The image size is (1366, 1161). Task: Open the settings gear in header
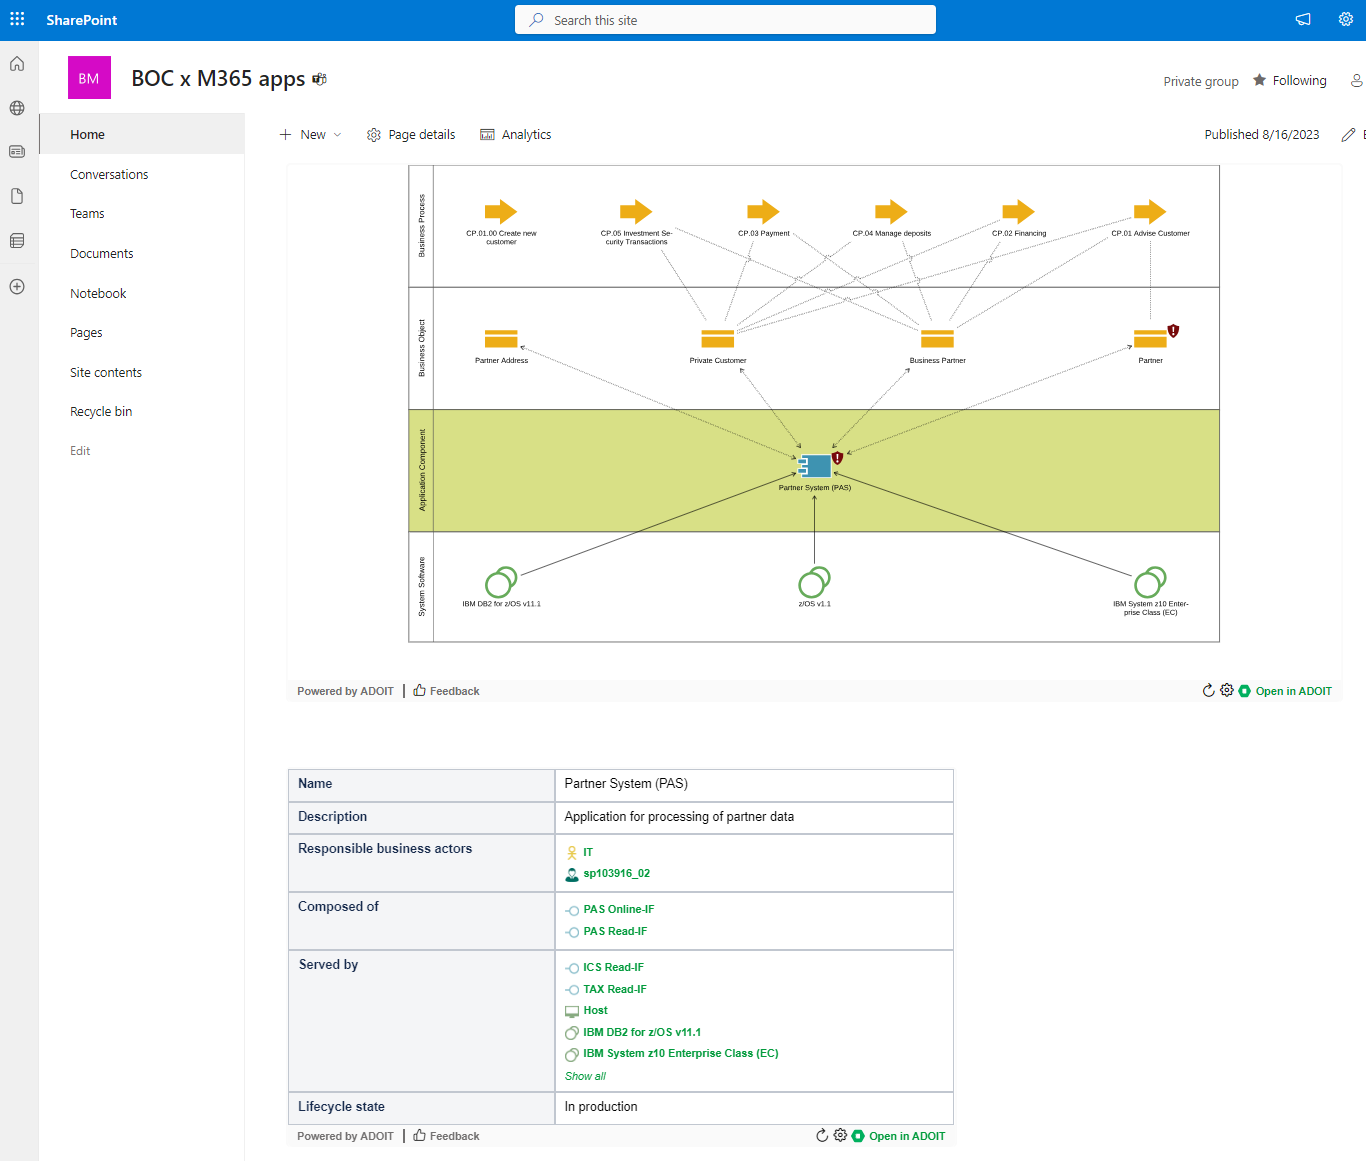(1346, 19)
